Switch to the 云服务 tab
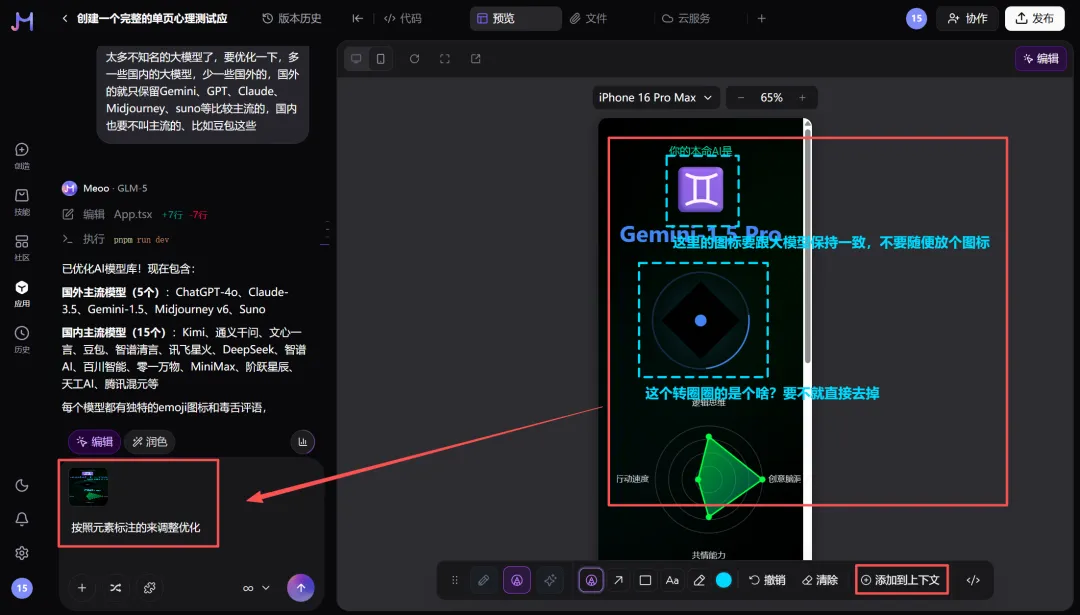 [x=686, y=19]
